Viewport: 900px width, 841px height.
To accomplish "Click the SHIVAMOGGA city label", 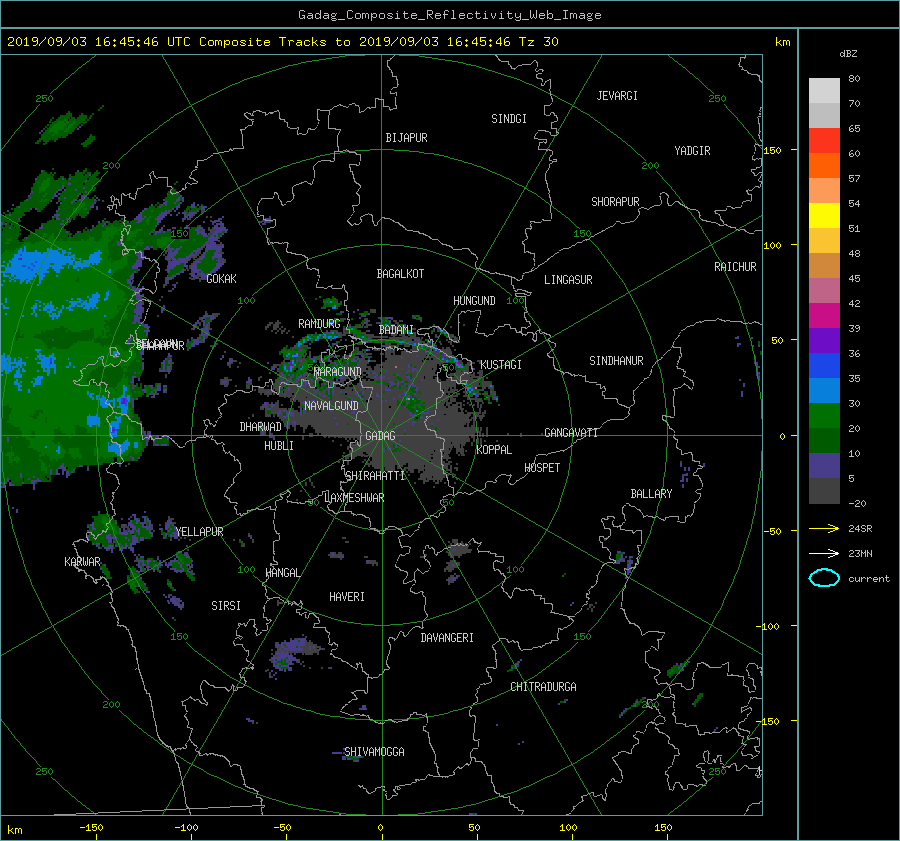I will point(374,751).
